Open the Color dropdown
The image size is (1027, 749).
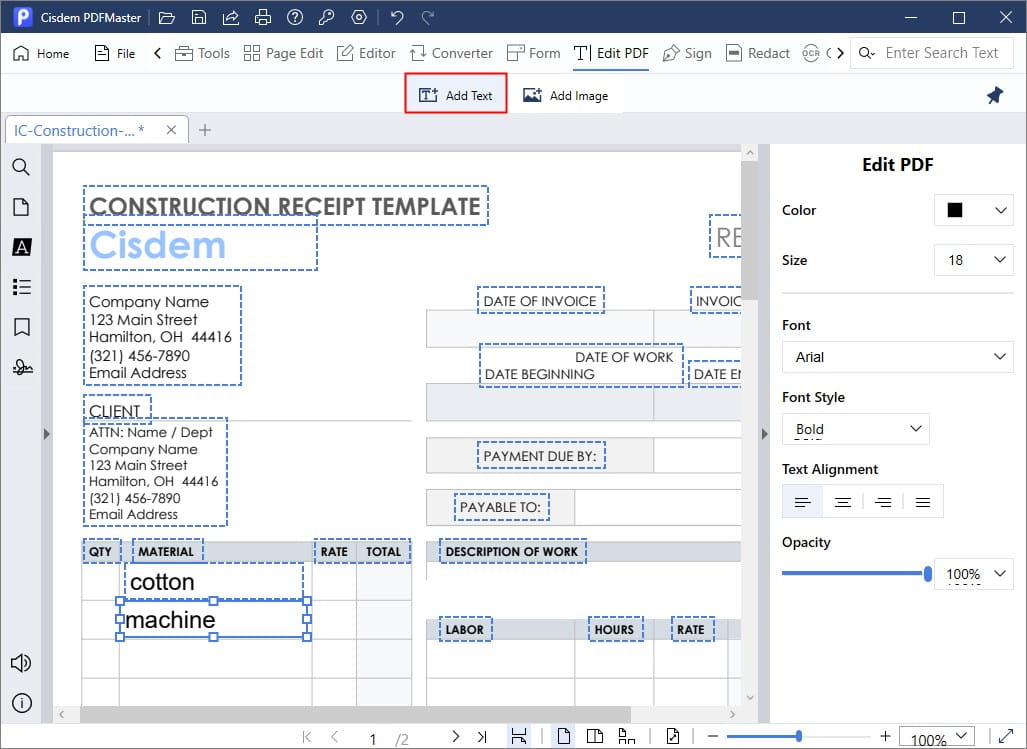[x=973, y=210]
